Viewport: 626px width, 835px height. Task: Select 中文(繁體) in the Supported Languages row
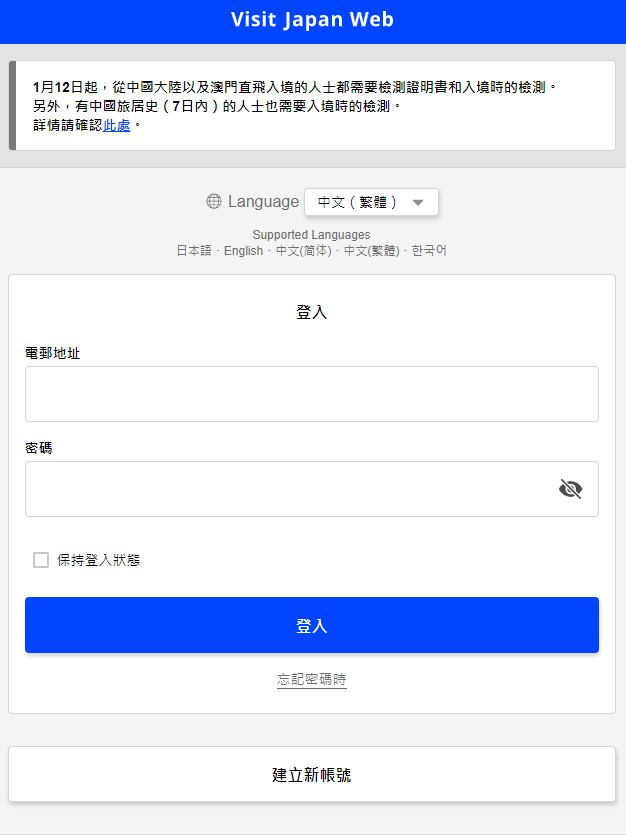[x=371, y=251]
